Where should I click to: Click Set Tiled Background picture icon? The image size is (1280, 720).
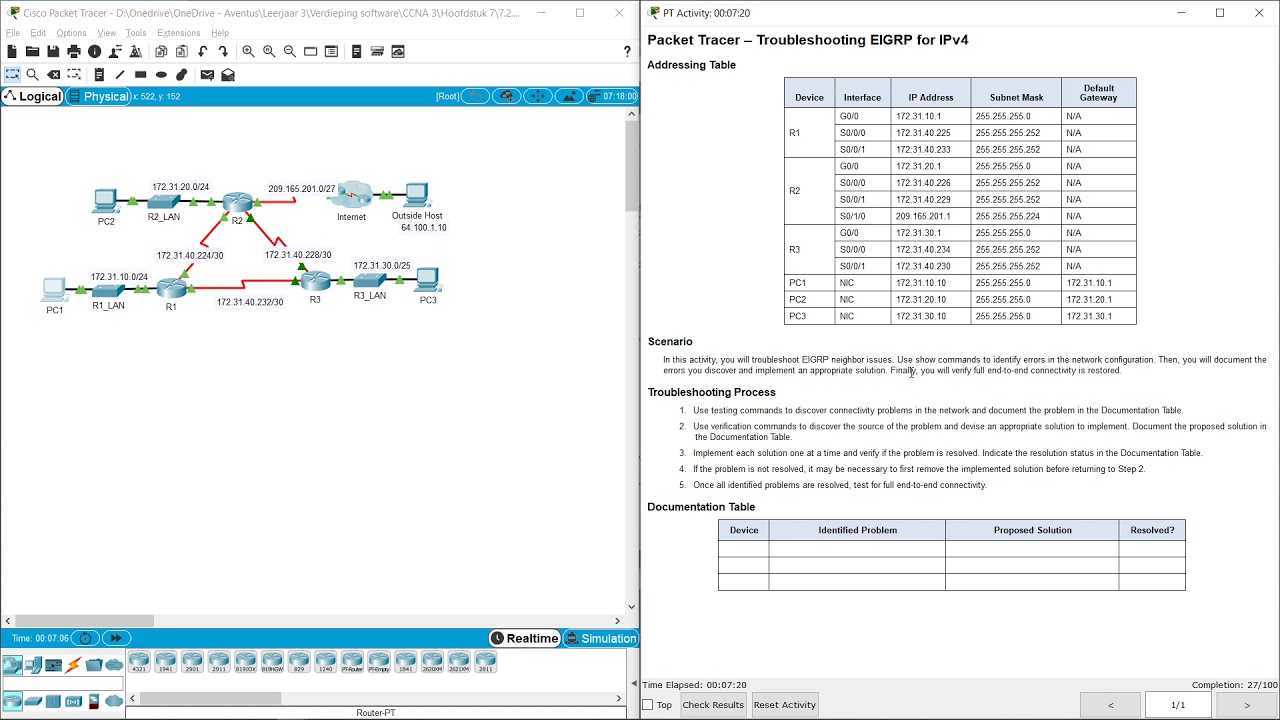coord(569,96)
